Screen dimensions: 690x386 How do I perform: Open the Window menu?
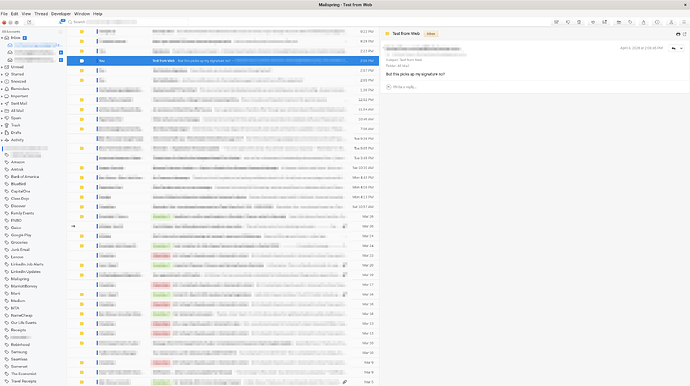tap(82, 14)
